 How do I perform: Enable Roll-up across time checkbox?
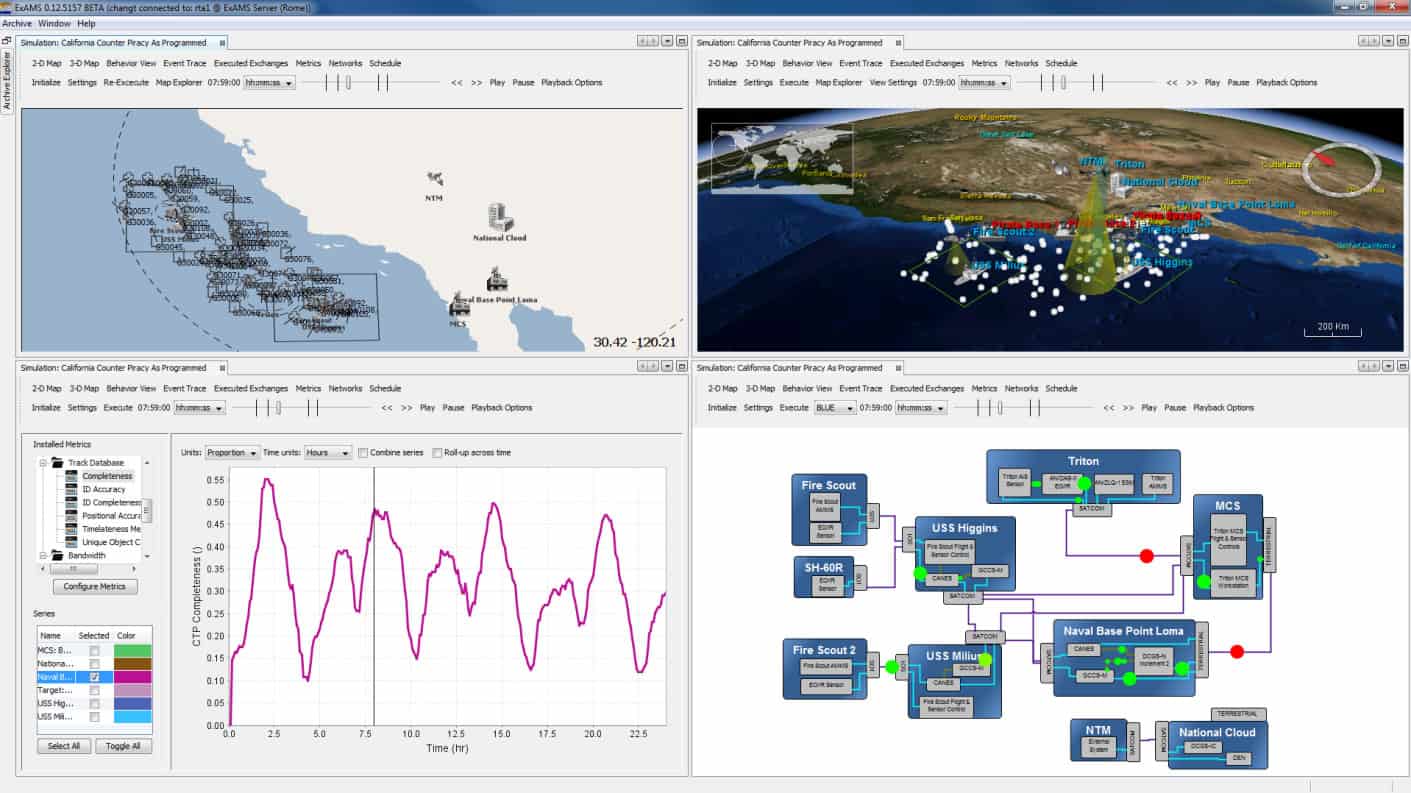[437, 453]
